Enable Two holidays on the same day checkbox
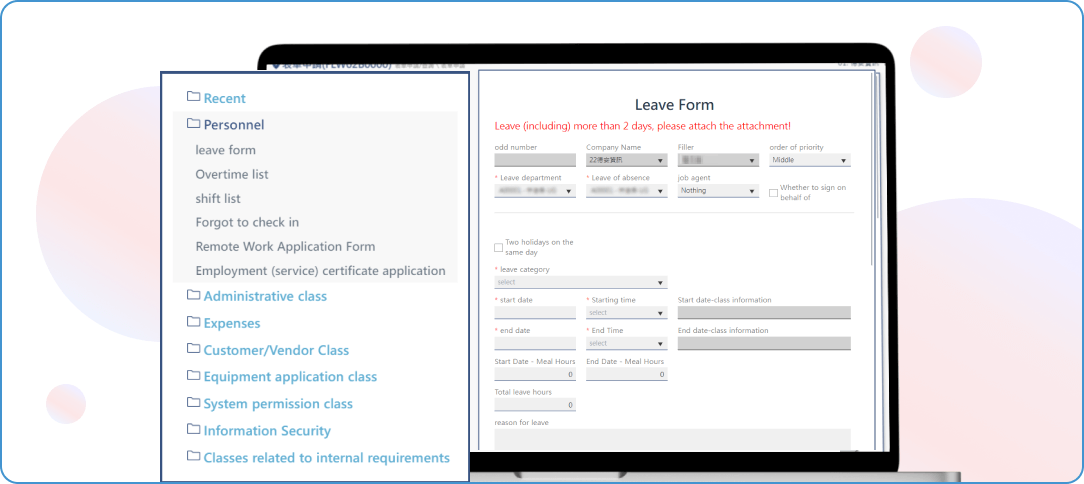1084x484 pixels. tap(499, 248)
